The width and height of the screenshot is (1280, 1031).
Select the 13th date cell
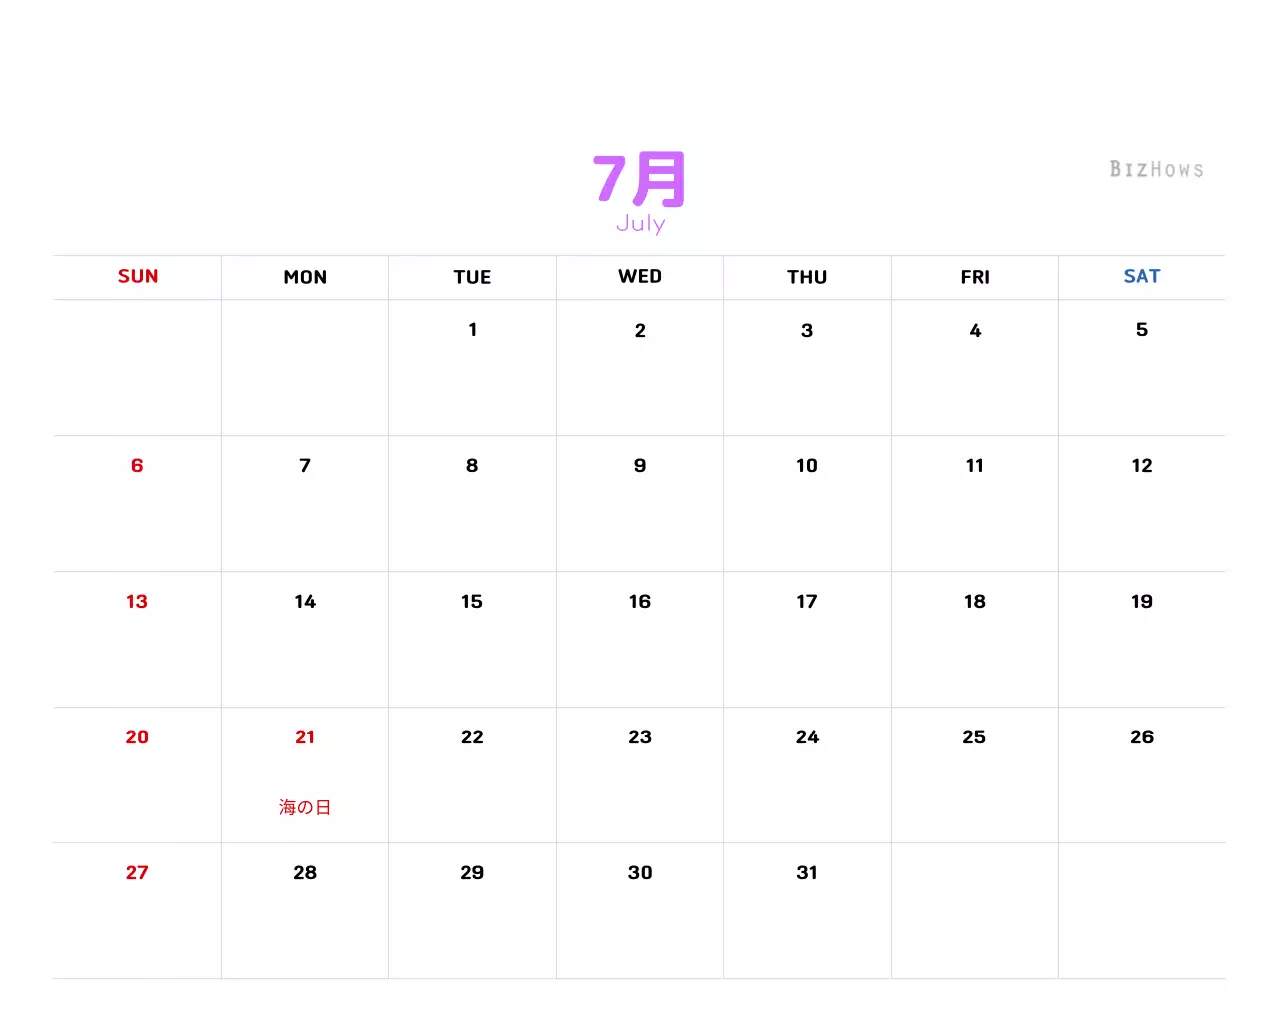[x=137, y=602]
